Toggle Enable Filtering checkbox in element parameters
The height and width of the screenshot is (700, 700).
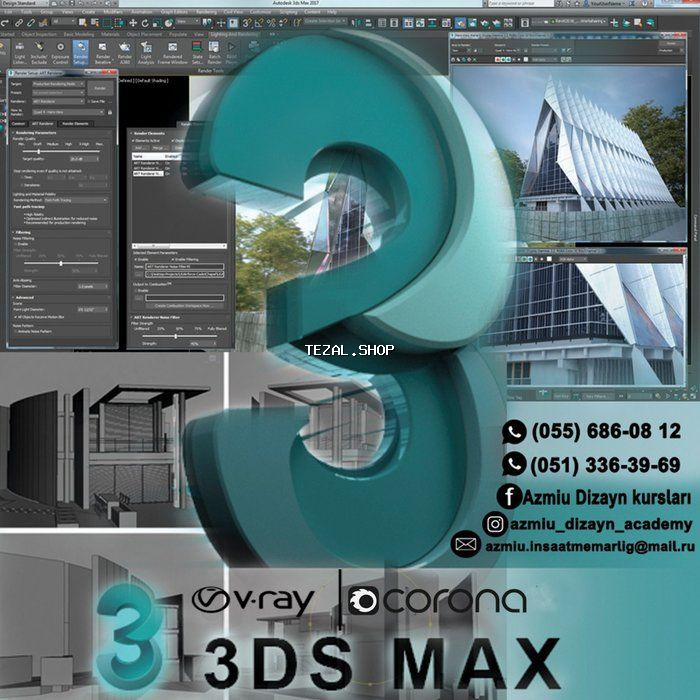coord(174,259)
